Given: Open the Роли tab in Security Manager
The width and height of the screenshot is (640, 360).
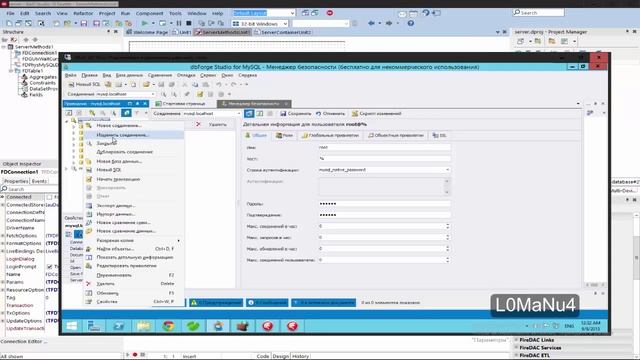Looking at the screenshot, I should [284, 136].
